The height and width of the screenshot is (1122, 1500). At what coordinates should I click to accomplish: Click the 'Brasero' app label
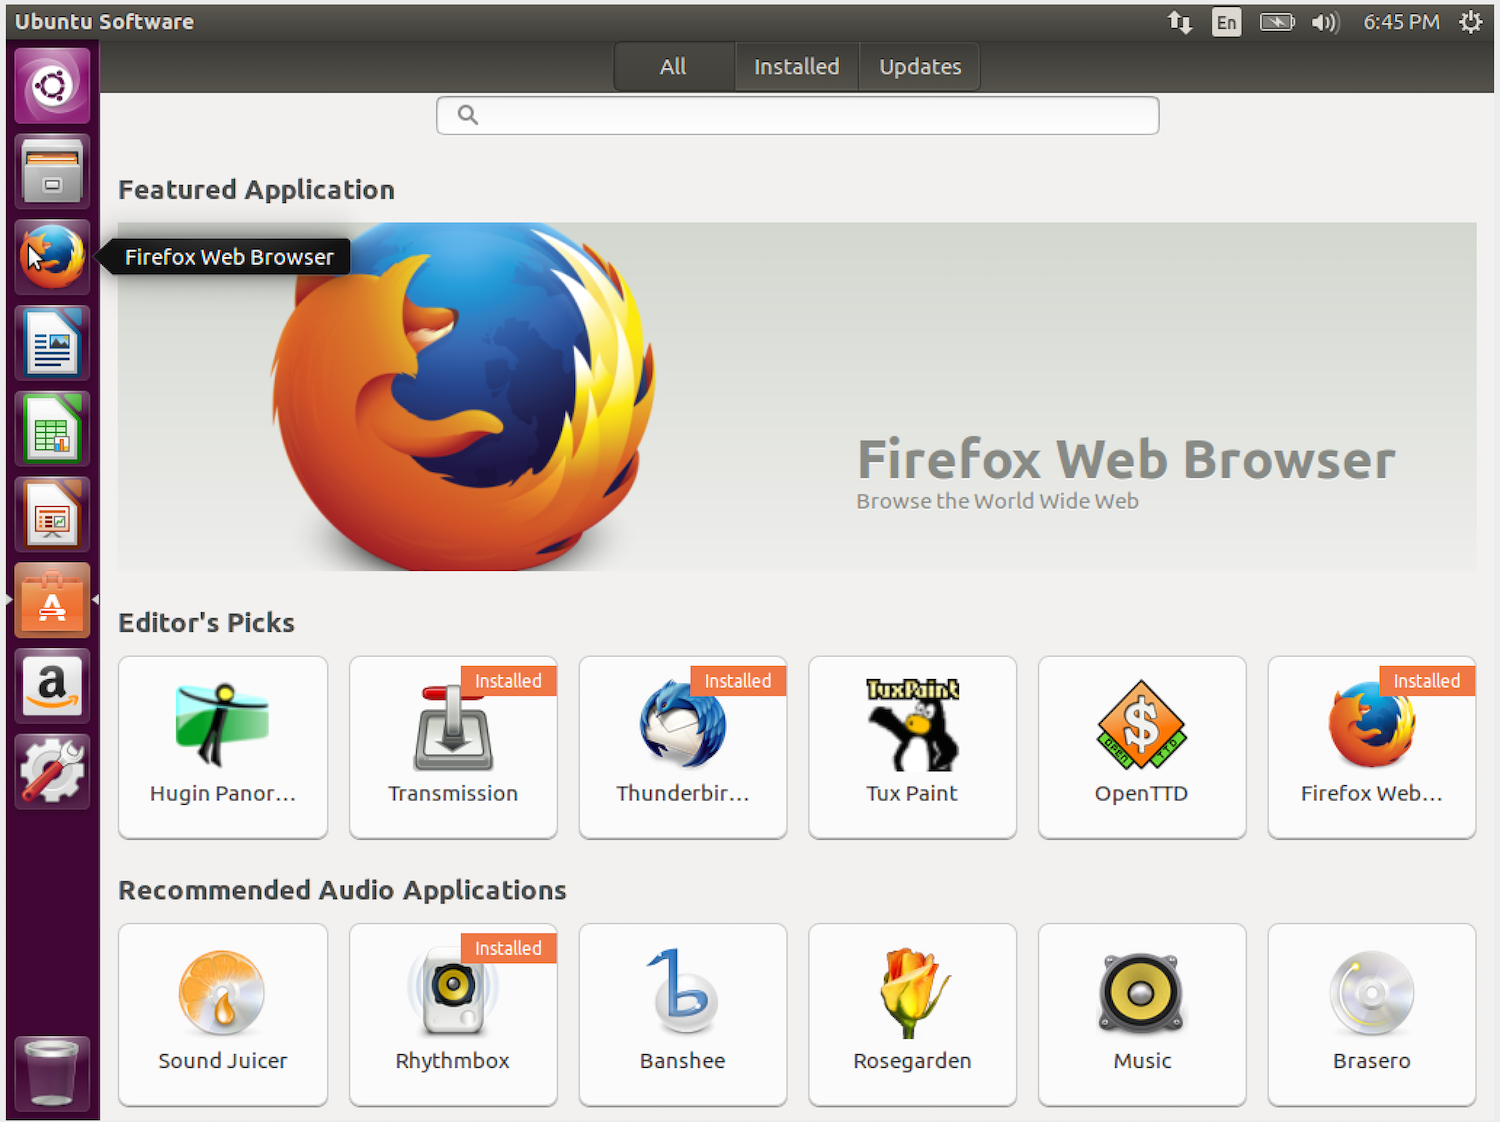[1372, 1061]
